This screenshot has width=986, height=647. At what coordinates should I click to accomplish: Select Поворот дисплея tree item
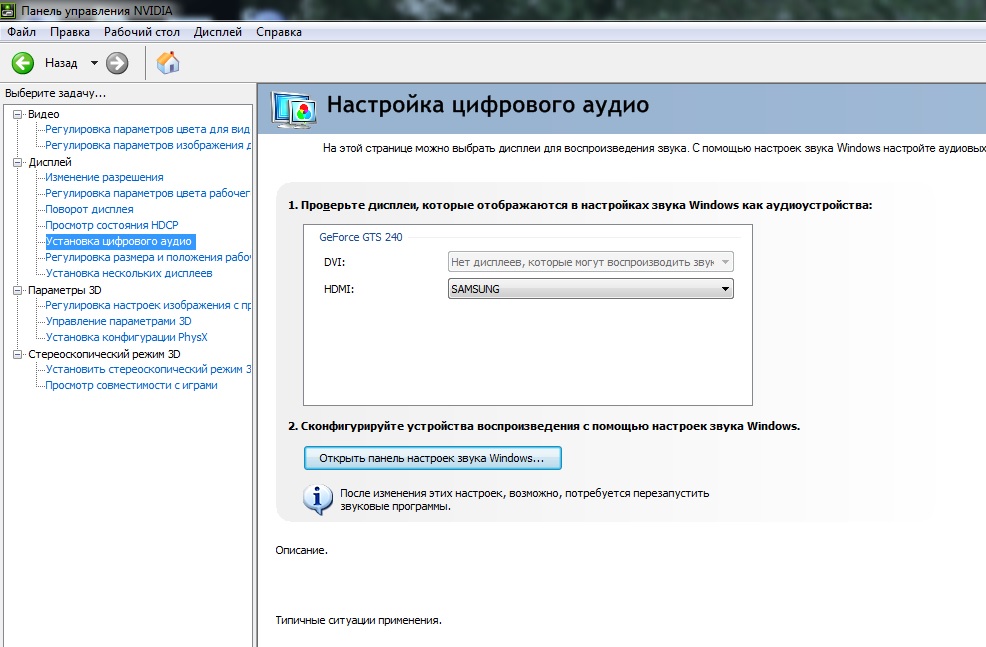(x=89, y=209)
